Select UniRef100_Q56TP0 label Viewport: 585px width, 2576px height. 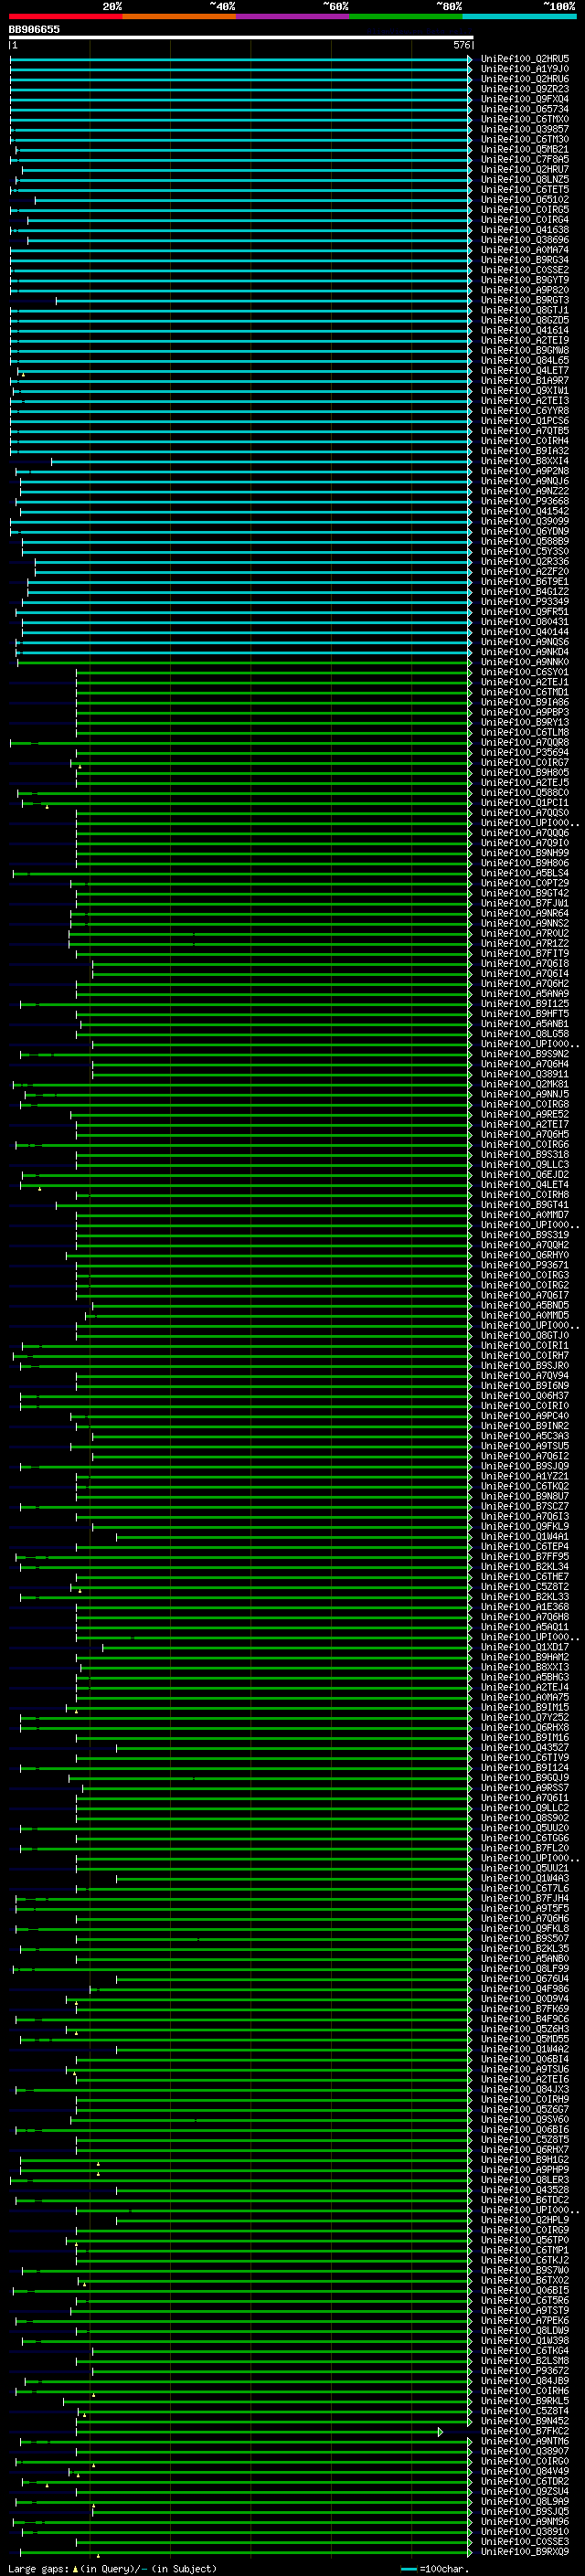[524, 2240]
